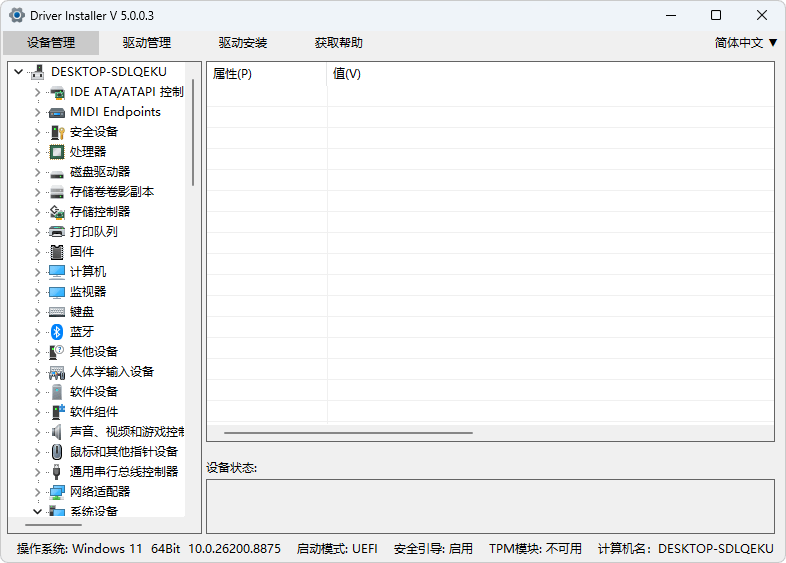This screenshot has width=786, height=563.
Task: Click the 设备状态 text box
Action: (x=490, y=506)
